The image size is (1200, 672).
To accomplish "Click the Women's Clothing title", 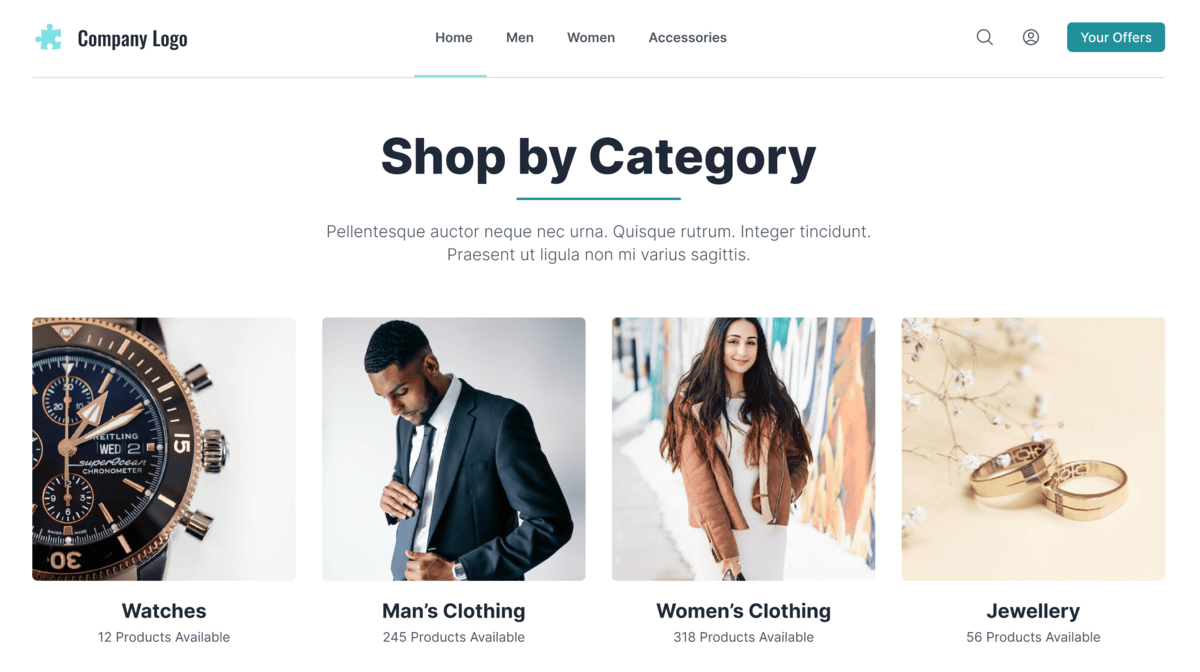I will [x=743, y=610].
